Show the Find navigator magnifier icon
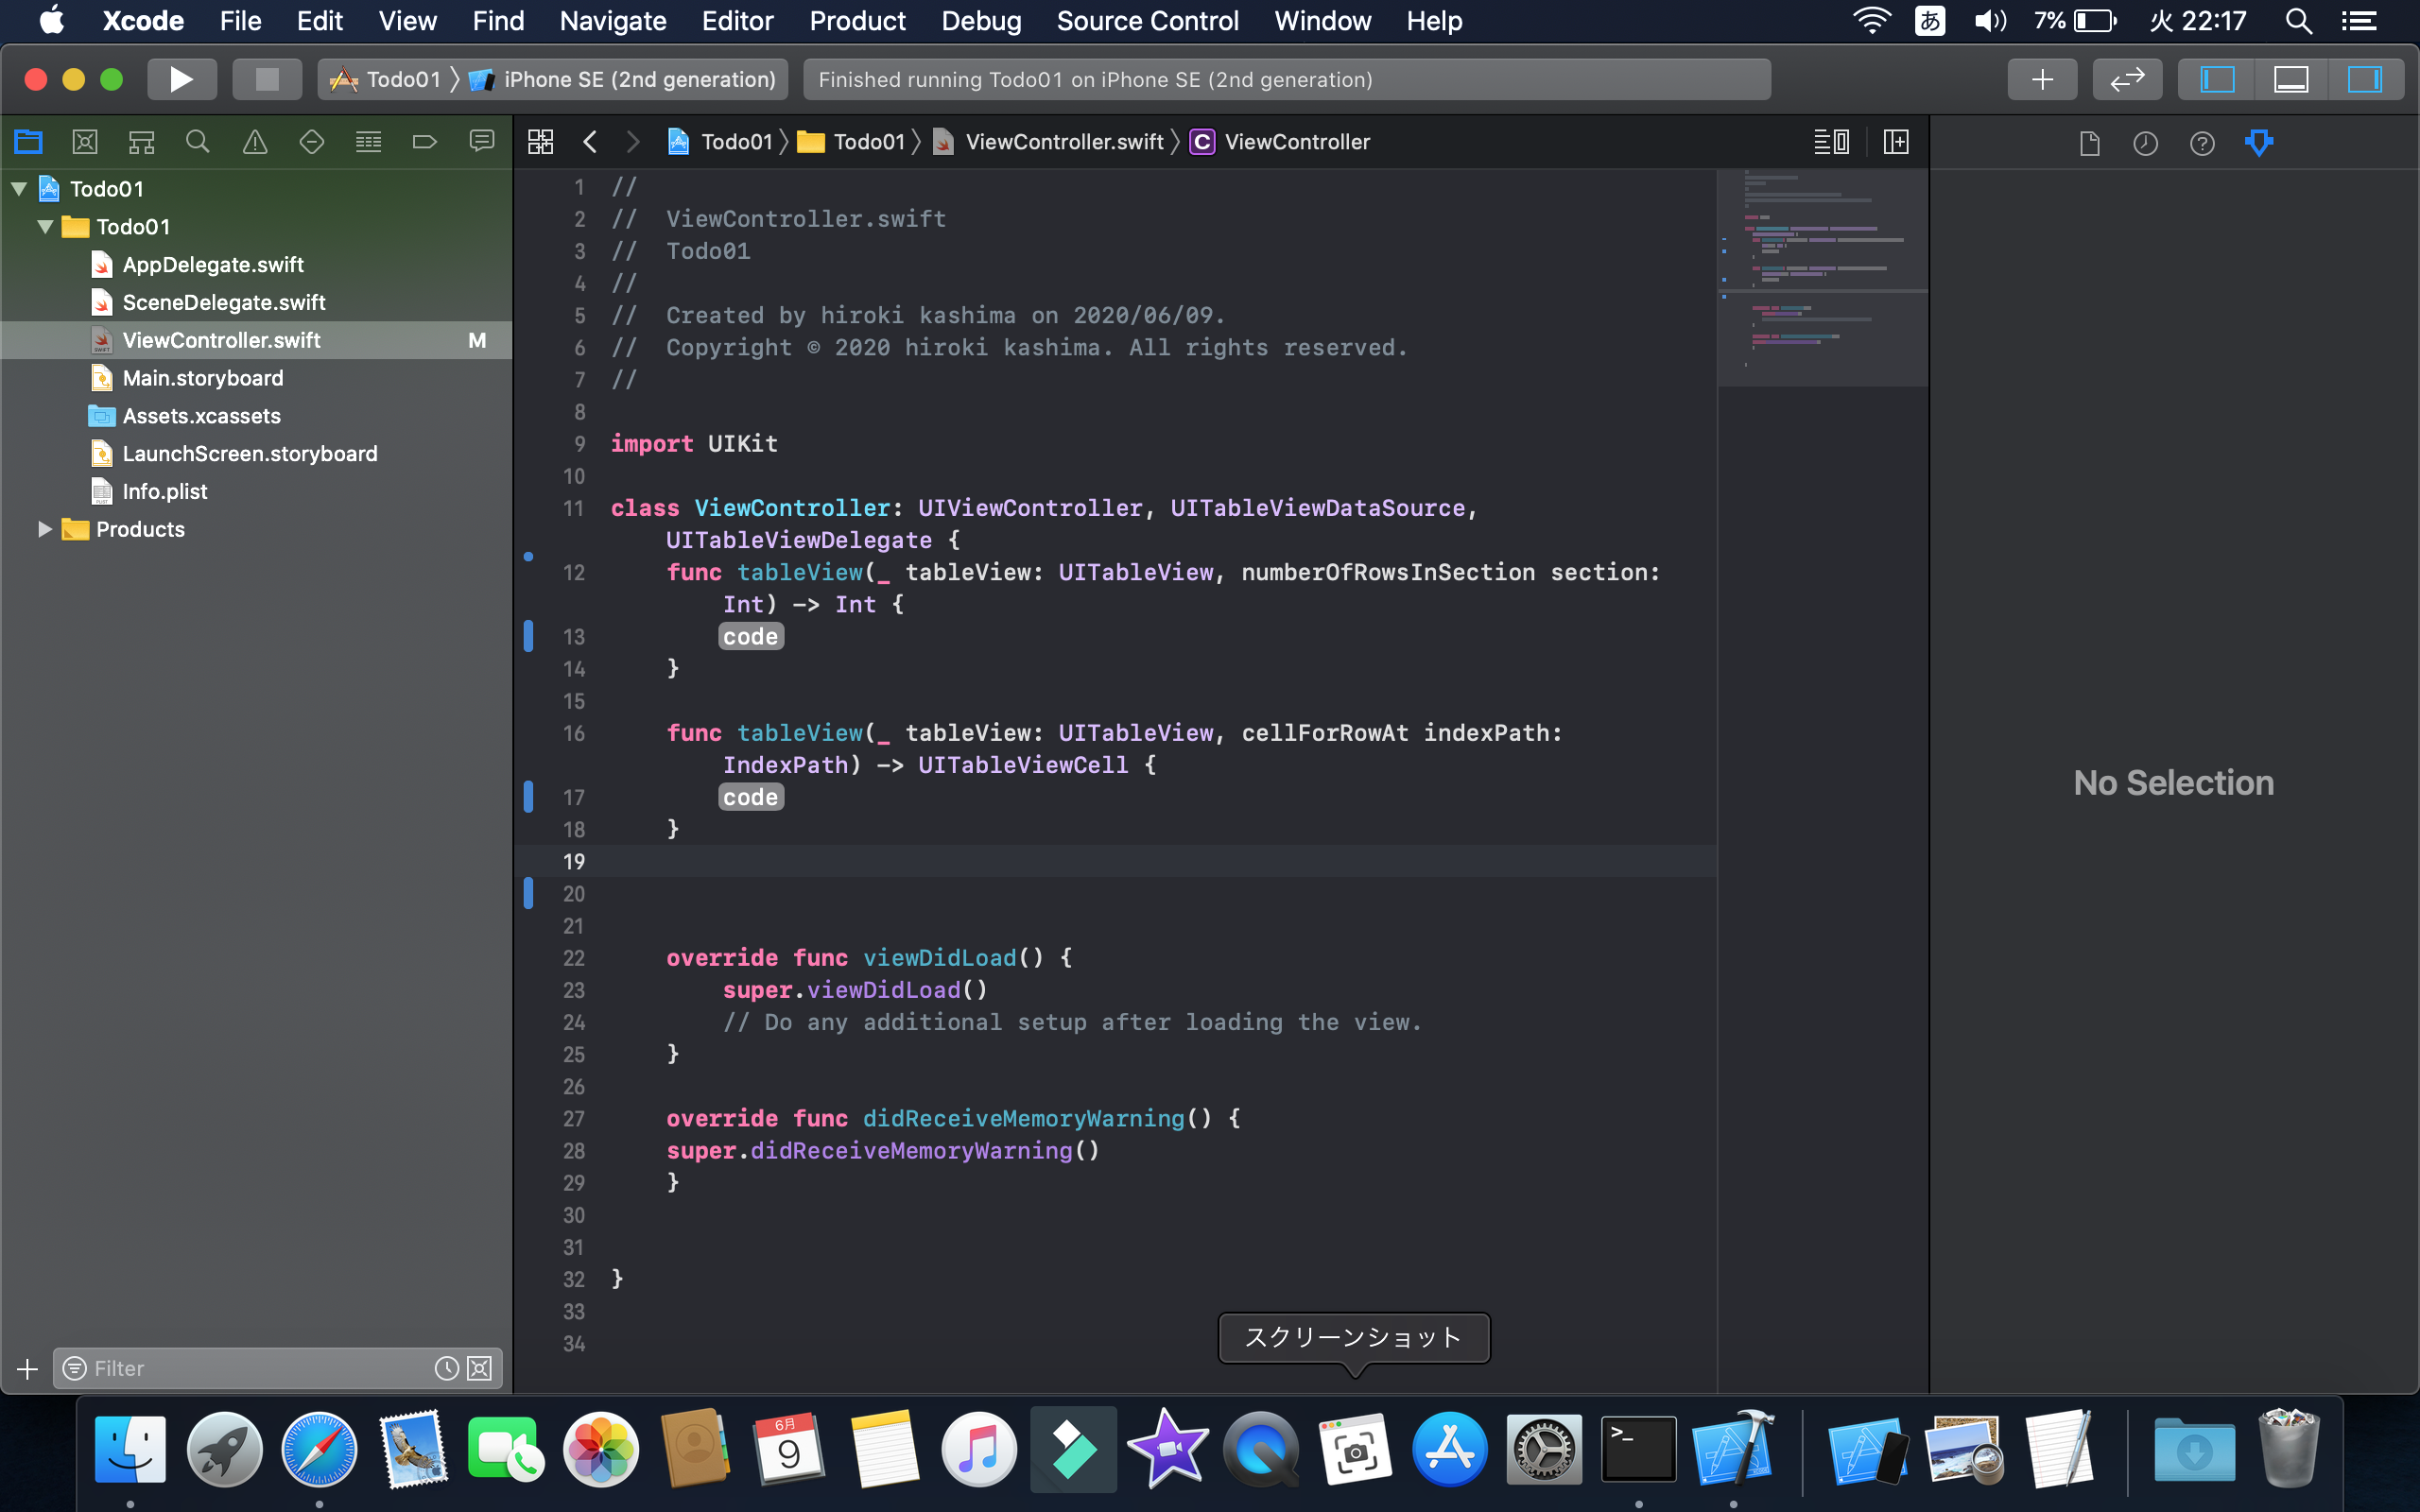 click(198, 142)
